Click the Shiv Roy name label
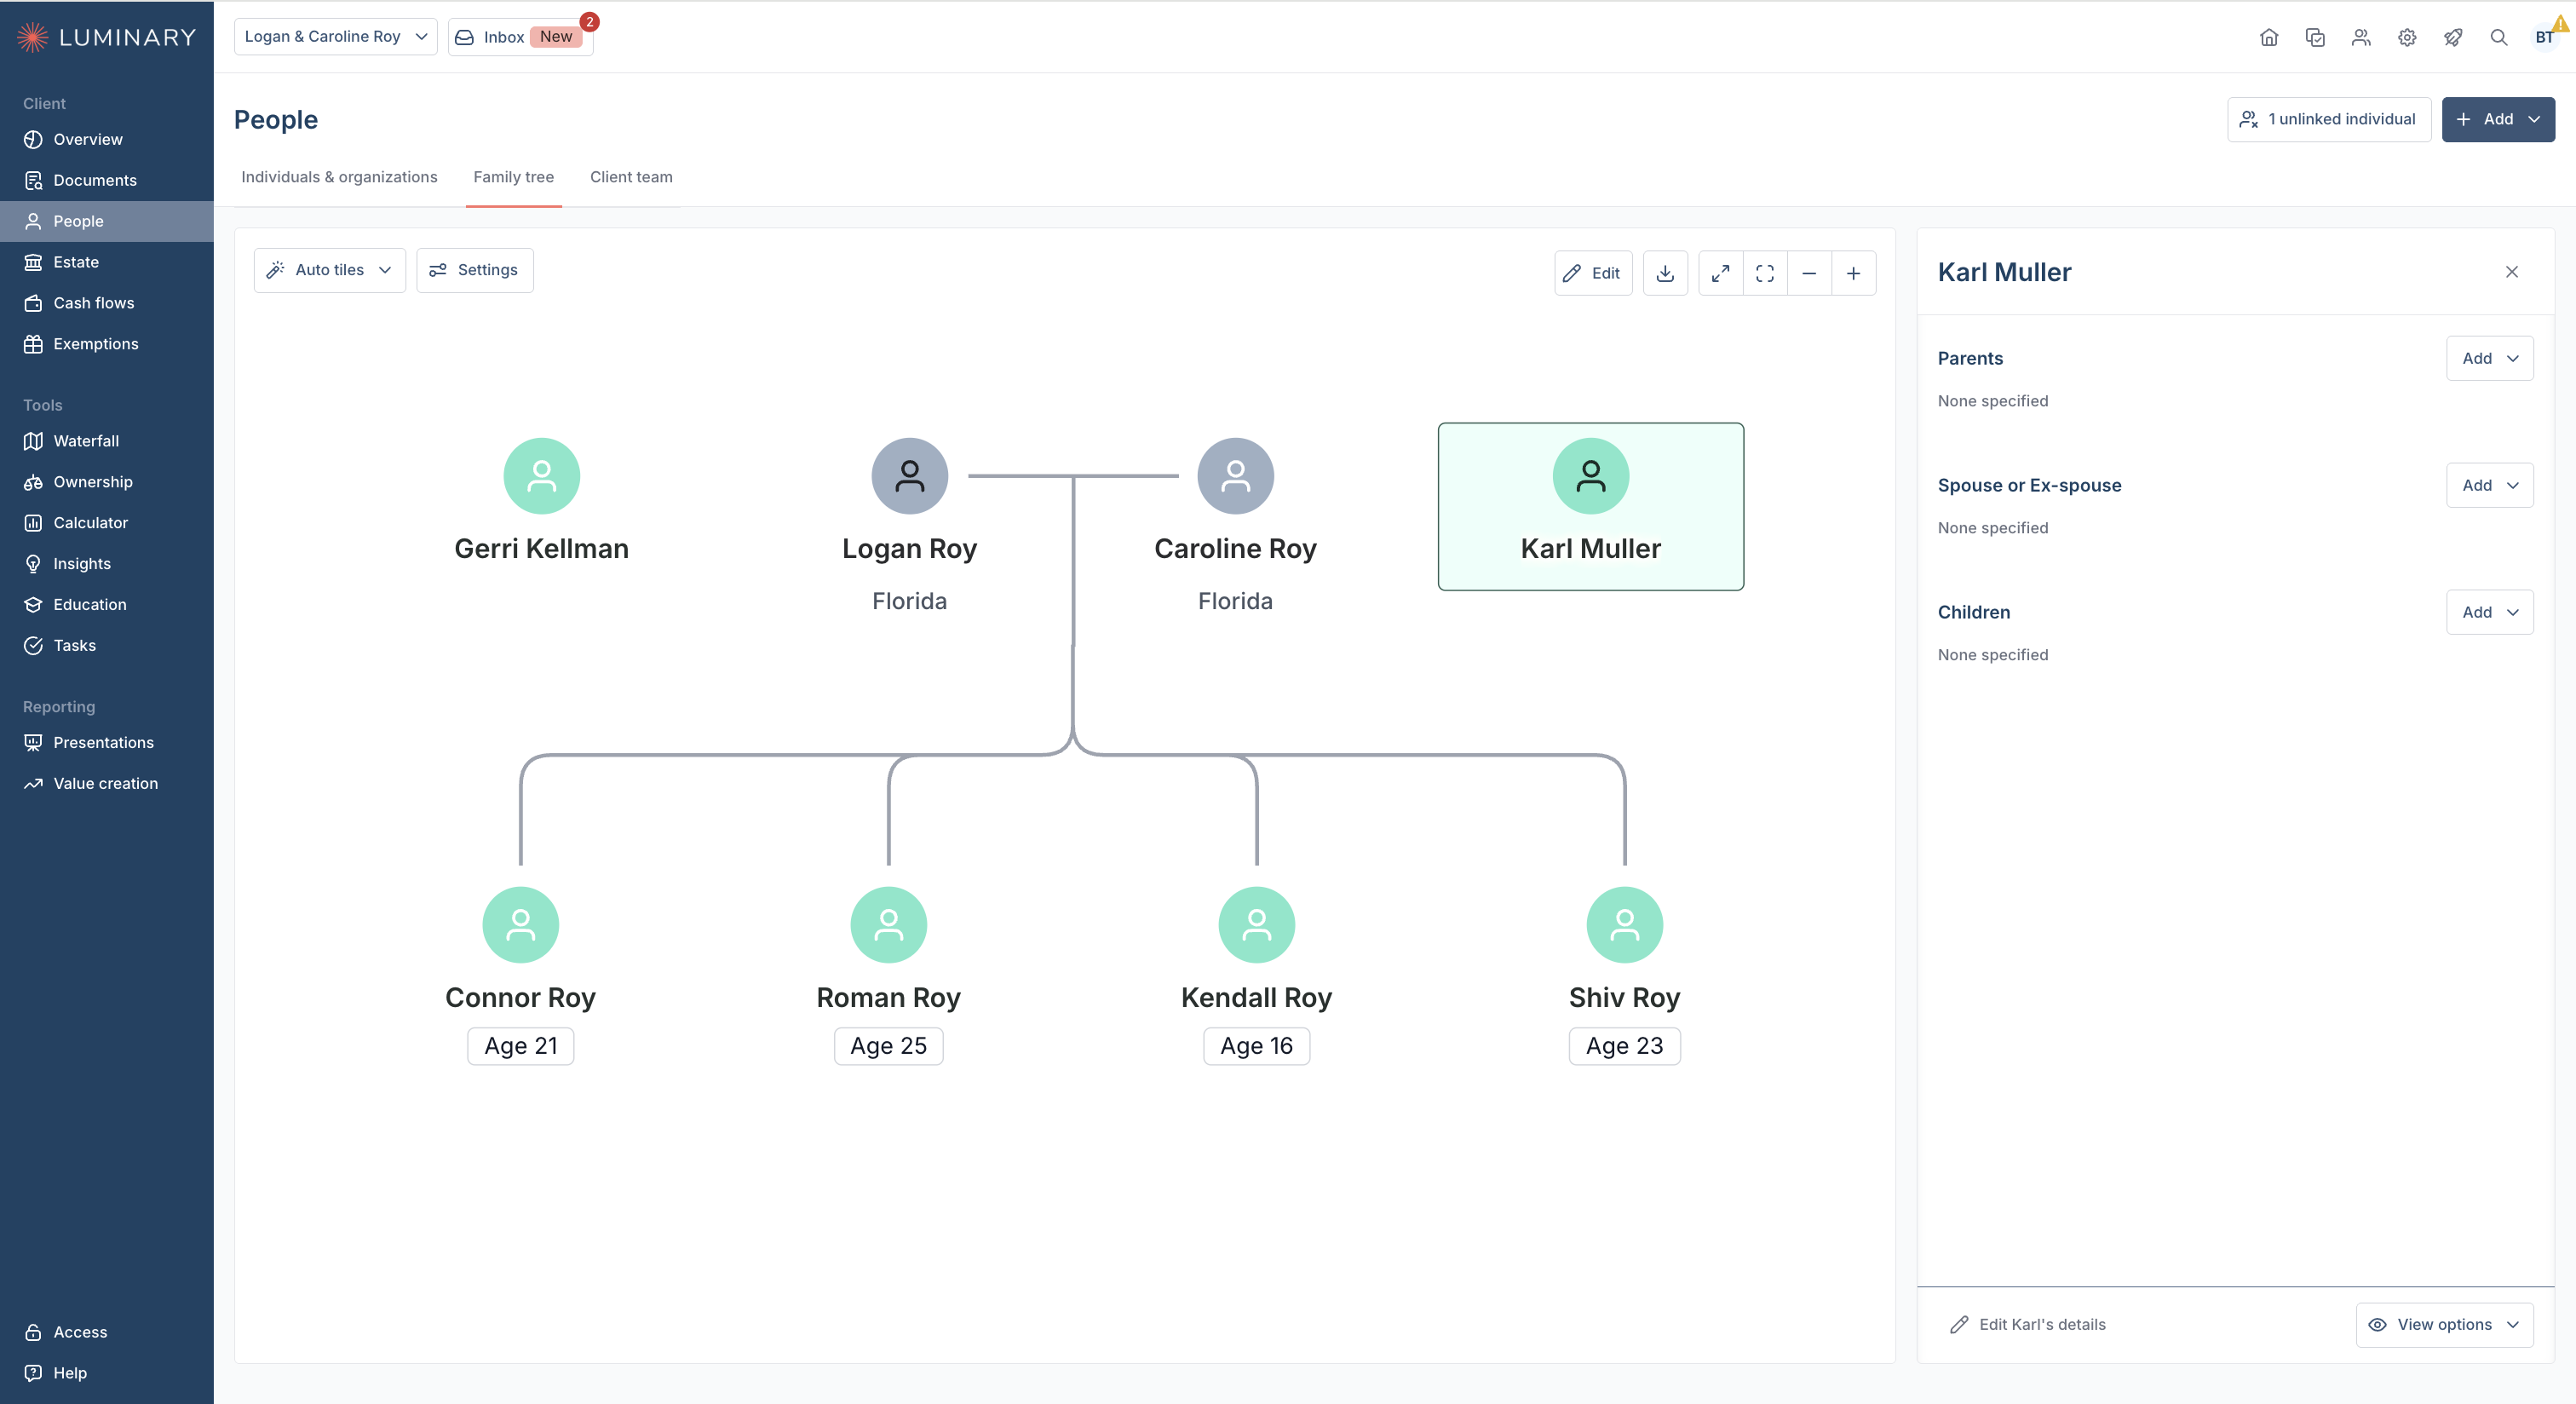Viewport: 2576px width, 1404px height. point(1624,998)
